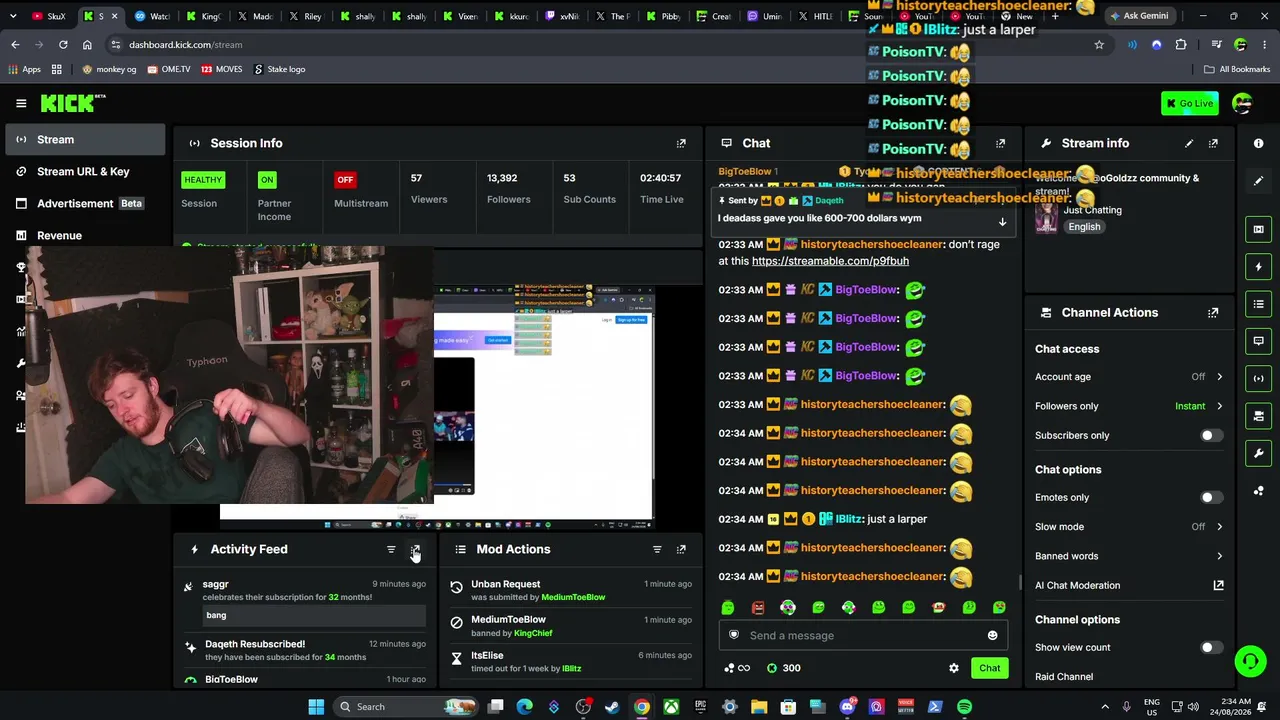Edit stream info with the pencil icon
Image resolution: width=1280 pixels, height=720 pixels.
click(1189, 143)
